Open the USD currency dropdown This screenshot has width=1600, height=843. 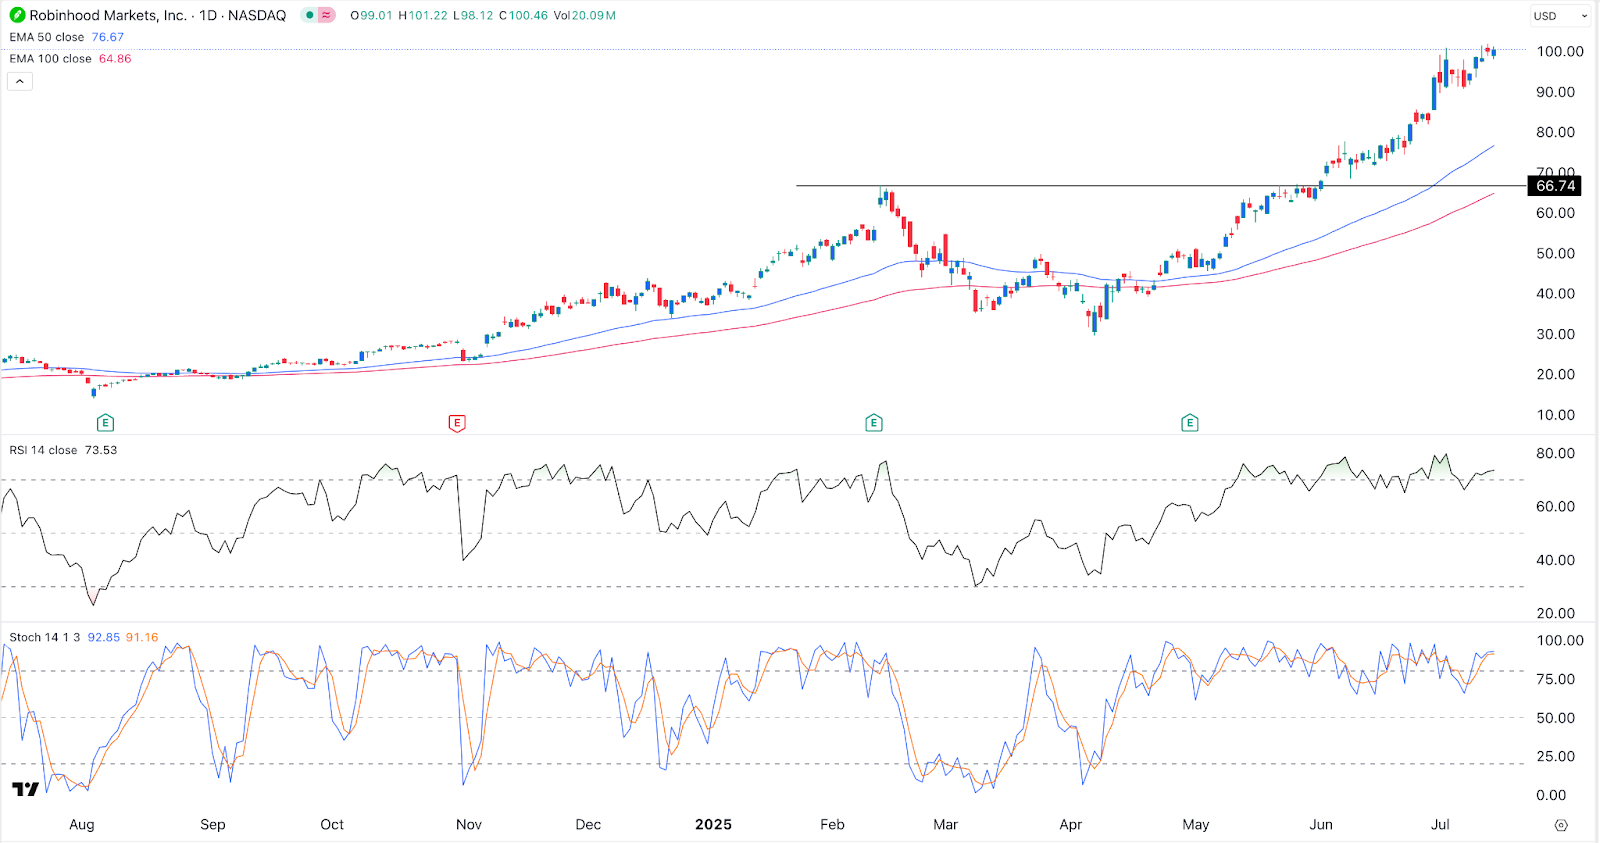pyautogui.click(x=1560, y=16)
